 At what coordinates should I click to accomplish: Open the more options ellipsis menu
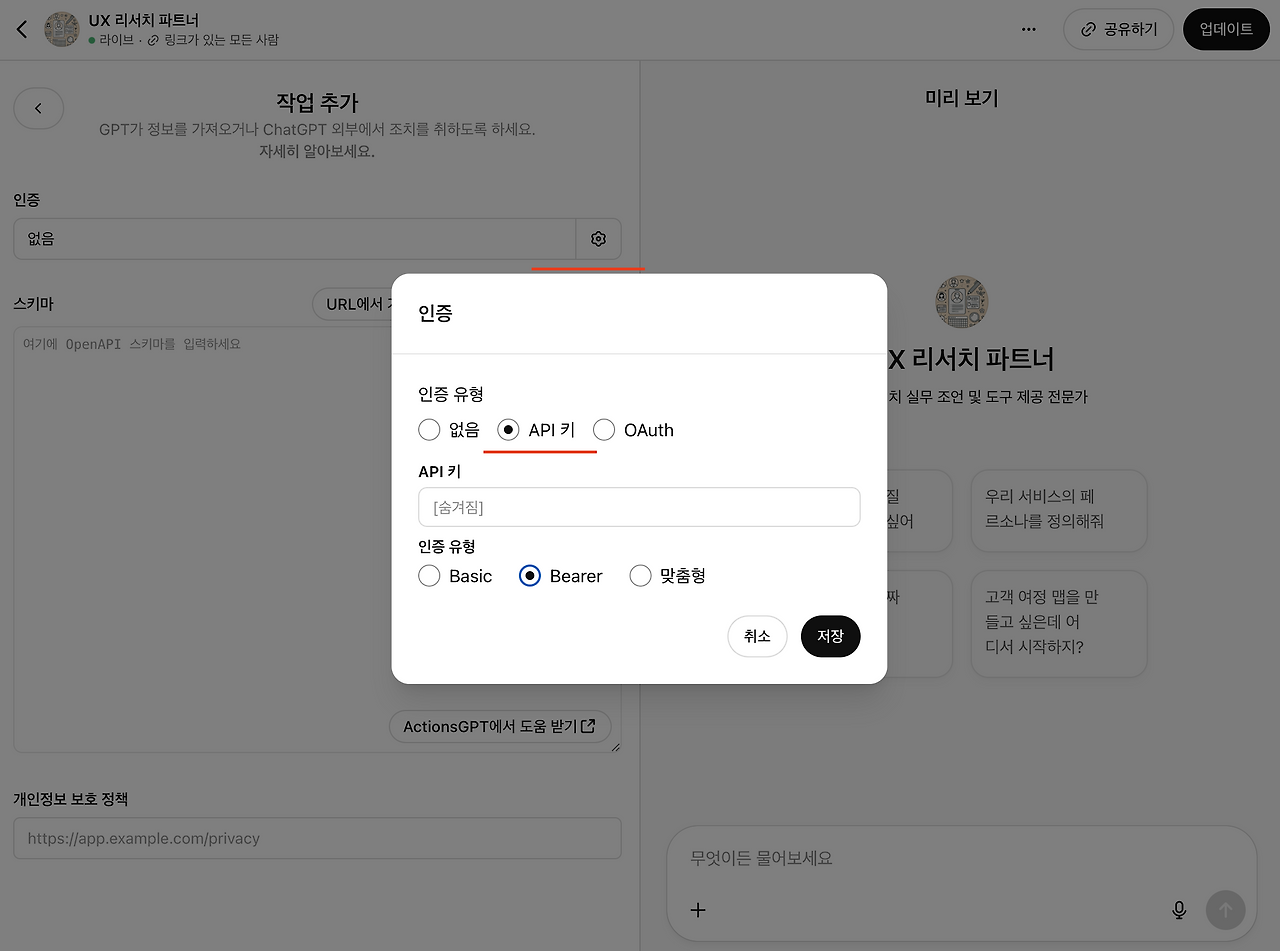click(x=1028, y=29)
